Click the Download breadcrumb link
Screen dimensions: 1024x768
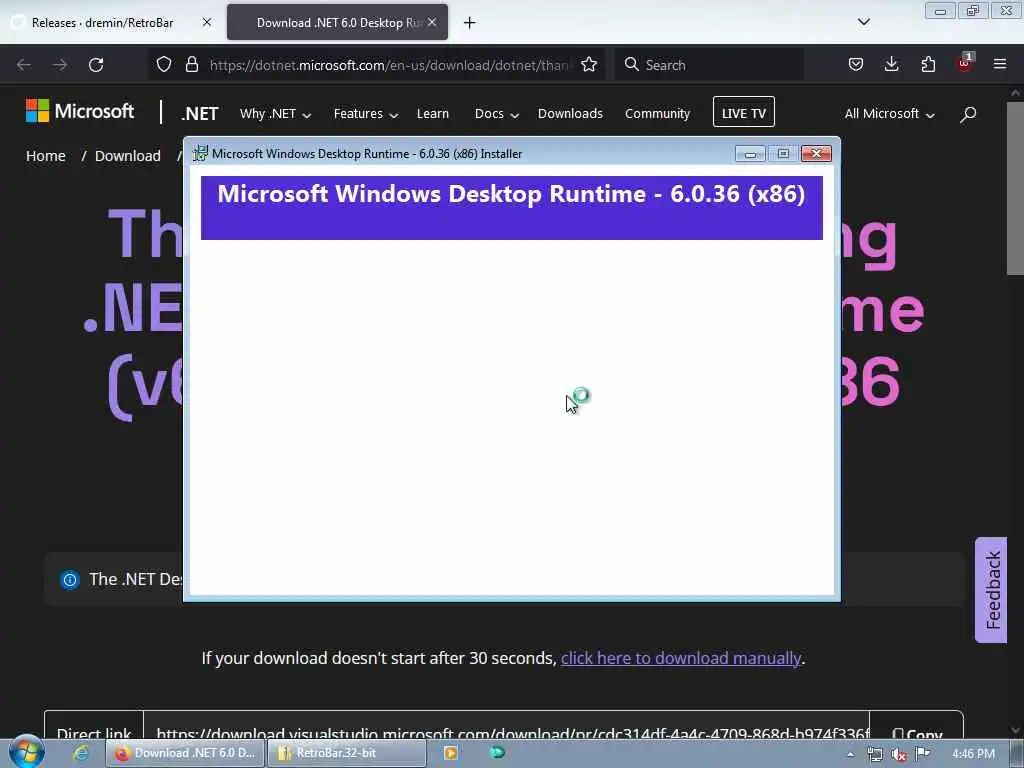127,156
